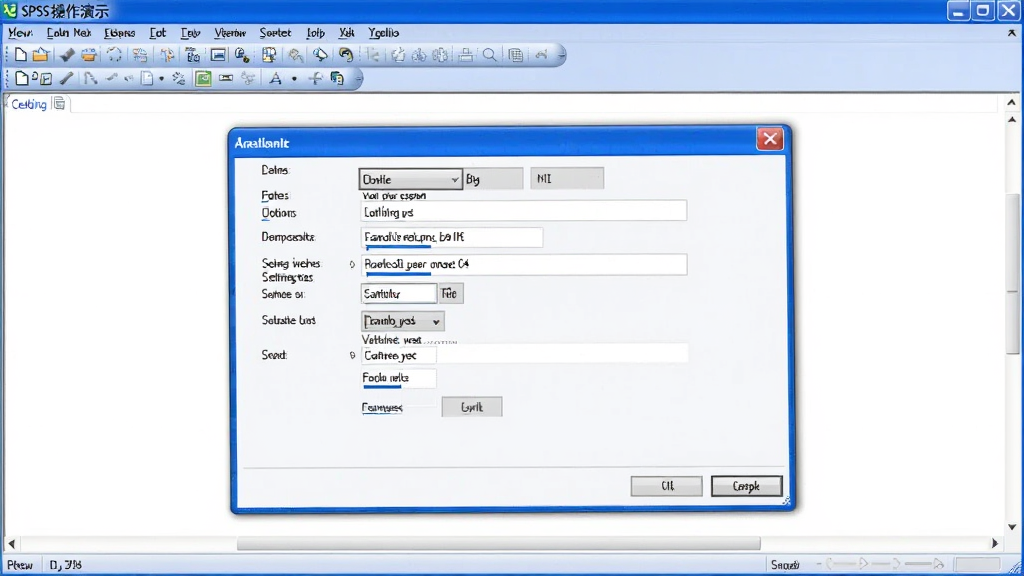Click the Sartiuler input field
Screen dimensions: 1024x576
pyautogui.click(x=398, y=294)
